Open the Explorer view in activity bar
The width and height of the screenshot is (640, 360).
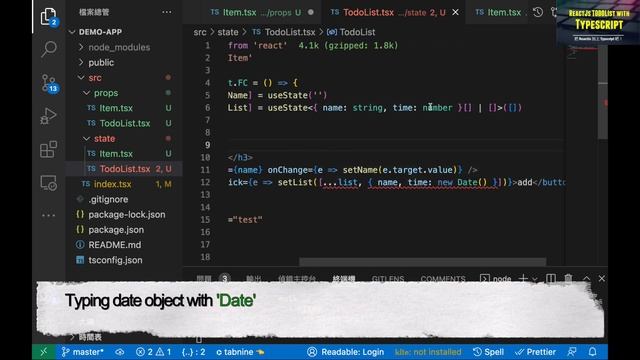[49, 17]
